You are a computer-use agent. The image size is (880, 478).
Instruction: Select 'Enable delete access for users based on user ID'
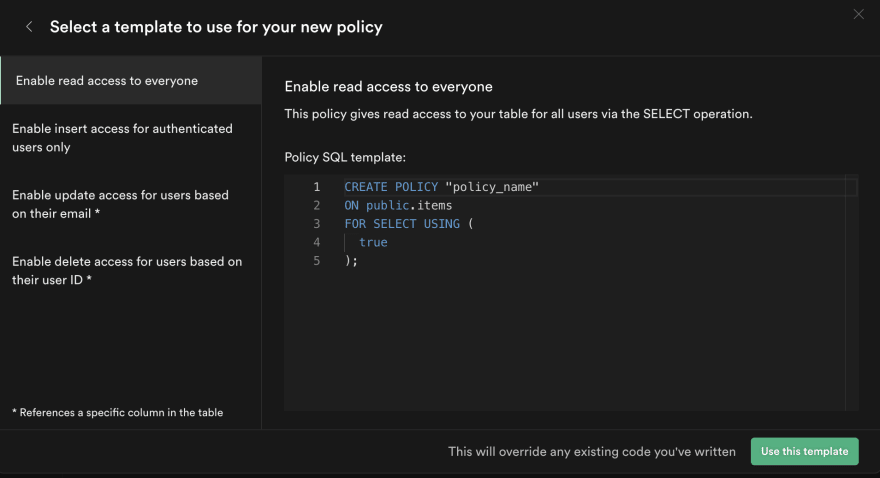coord(131,270)
